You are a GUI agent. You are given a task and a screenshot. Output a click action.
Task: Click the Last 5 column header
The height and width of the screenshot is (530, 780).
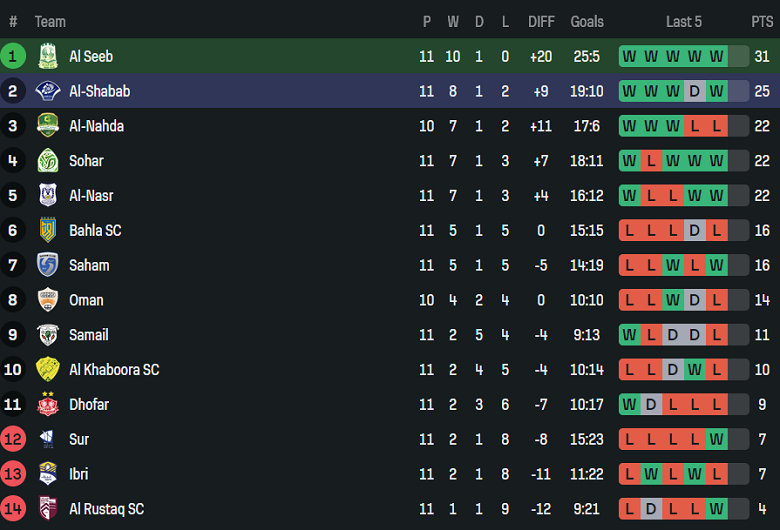(x=684, y=21)
